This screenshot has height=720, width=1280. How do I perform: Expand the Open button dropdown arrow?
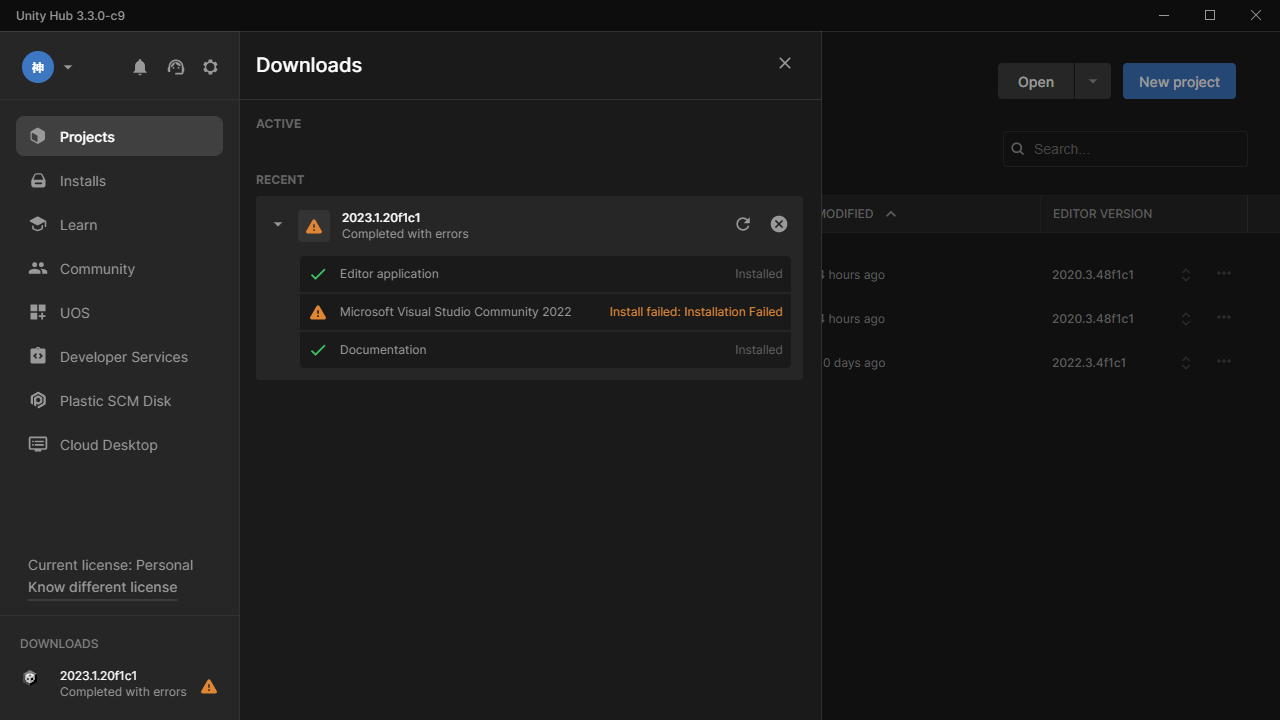[x=1093, y=82]
